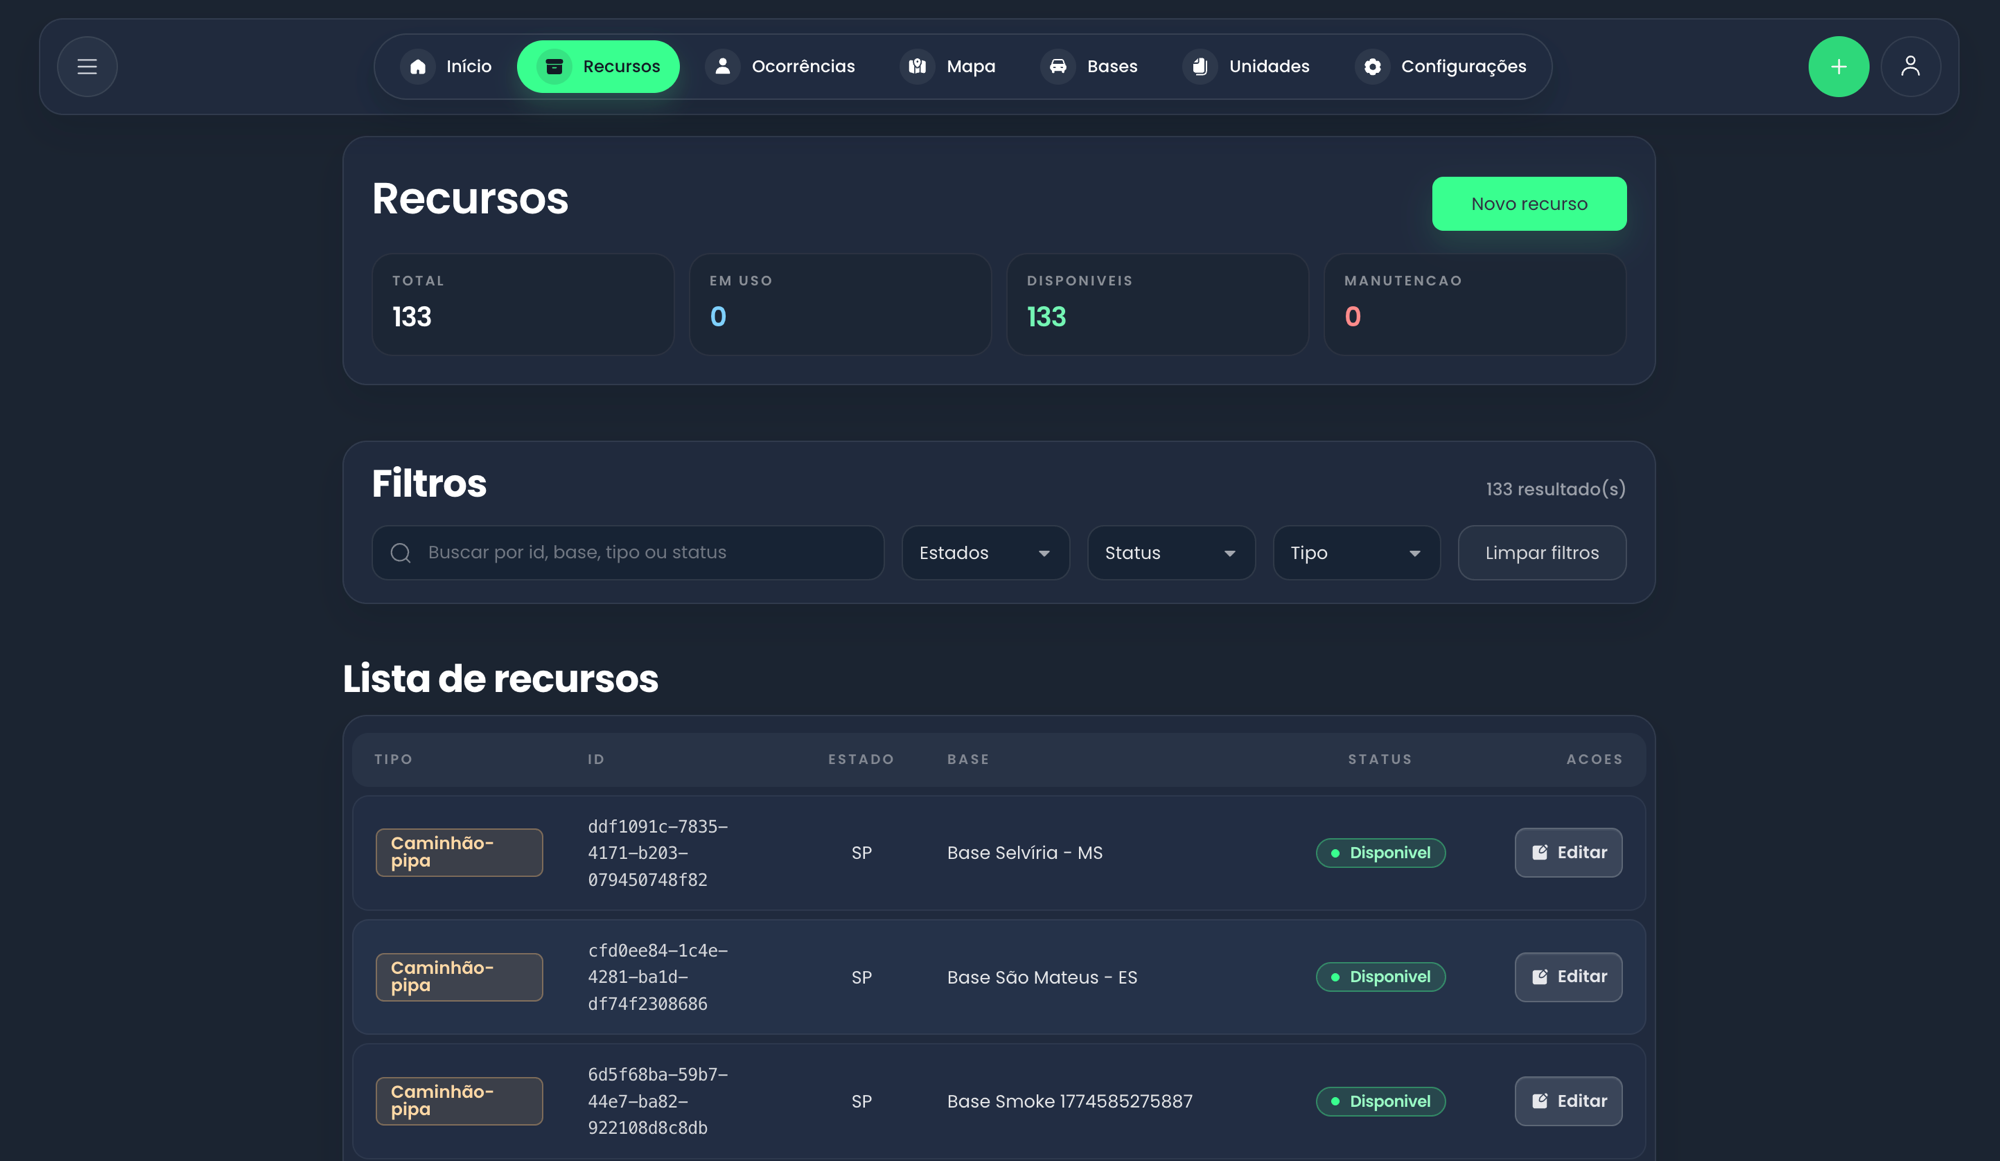
Task: Open the hamburger menu icon
Action: pyautogui.click(x=87, y=67)
